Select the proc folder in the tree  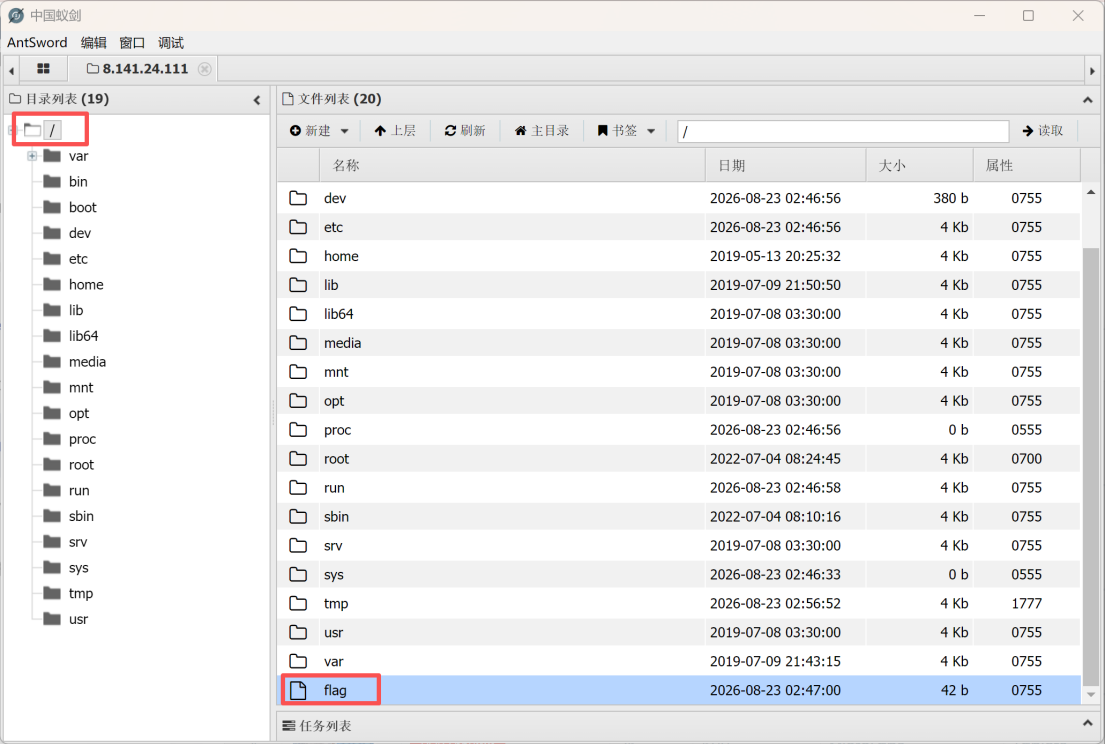point(82,439)
